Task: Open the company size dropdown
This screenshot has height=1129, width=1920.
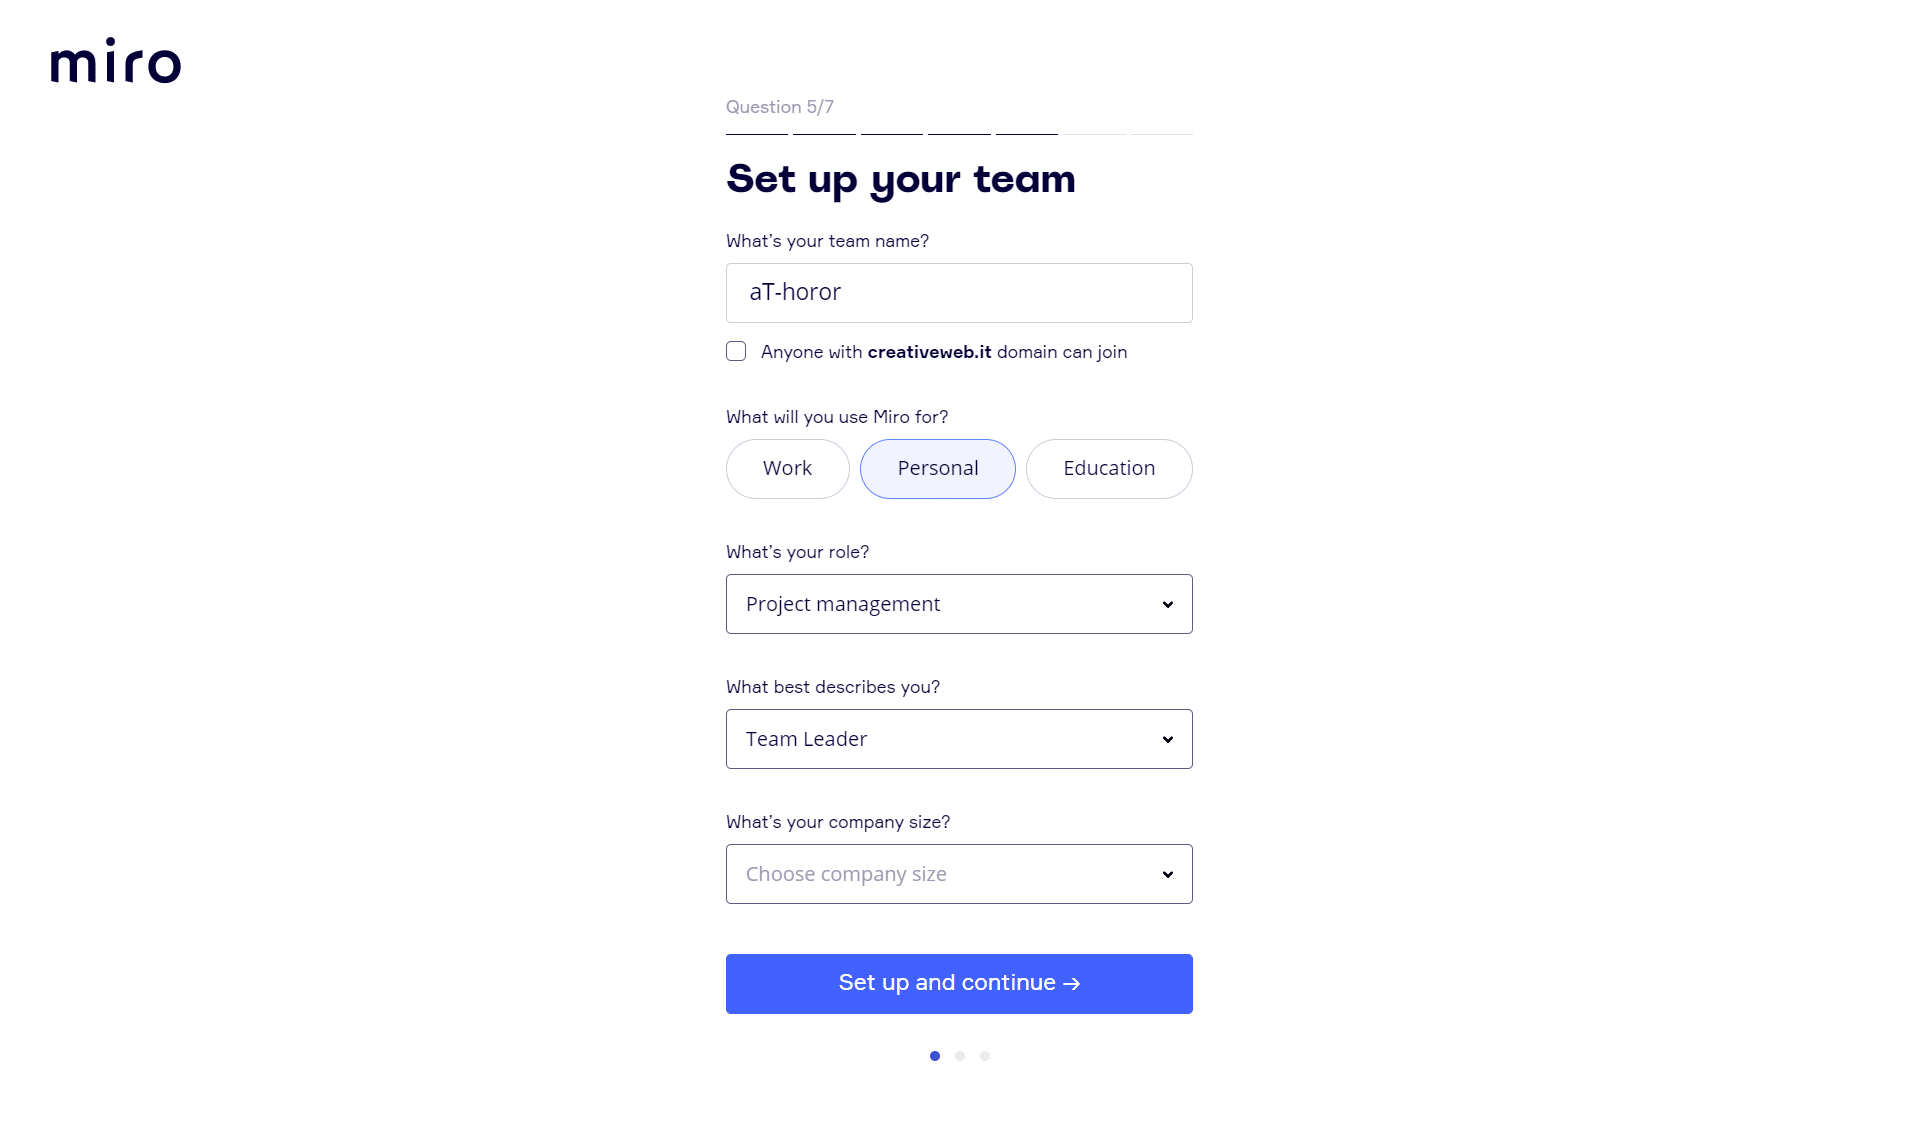Action: 959,874
